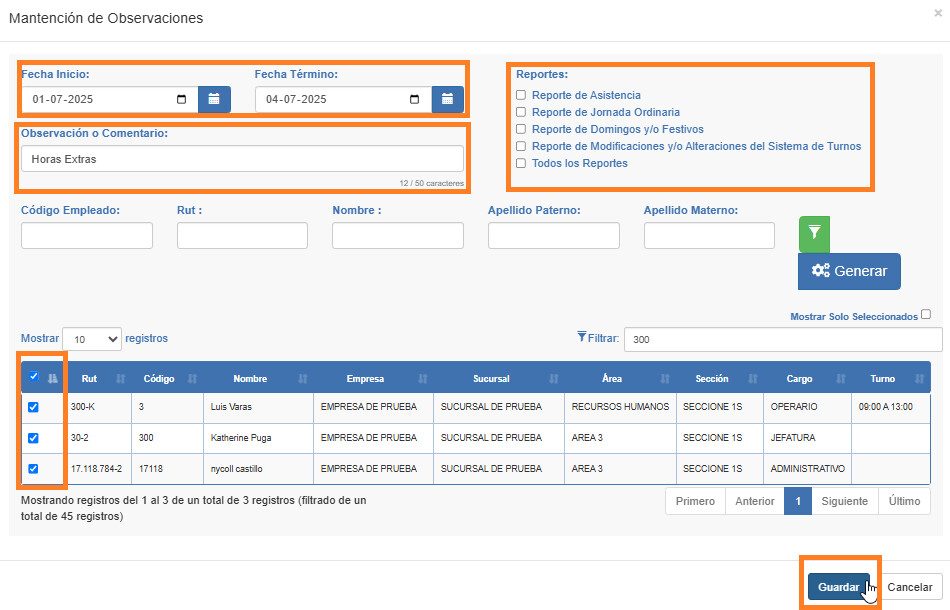Uncheck the nycoll castillo row
Image resolution: width=950 pixels, height=610 pixels.
(x=33, y=469)
